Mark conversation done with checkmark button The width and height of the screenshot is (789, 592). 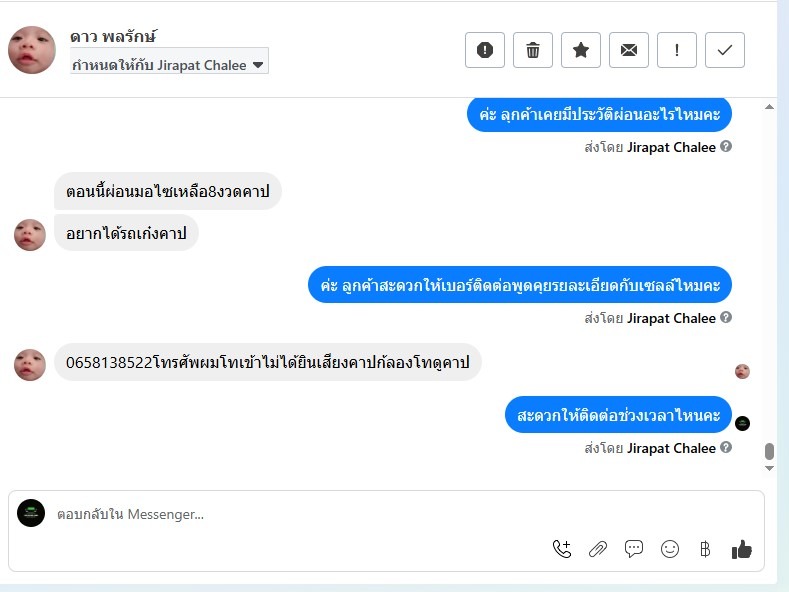point(725,50)
